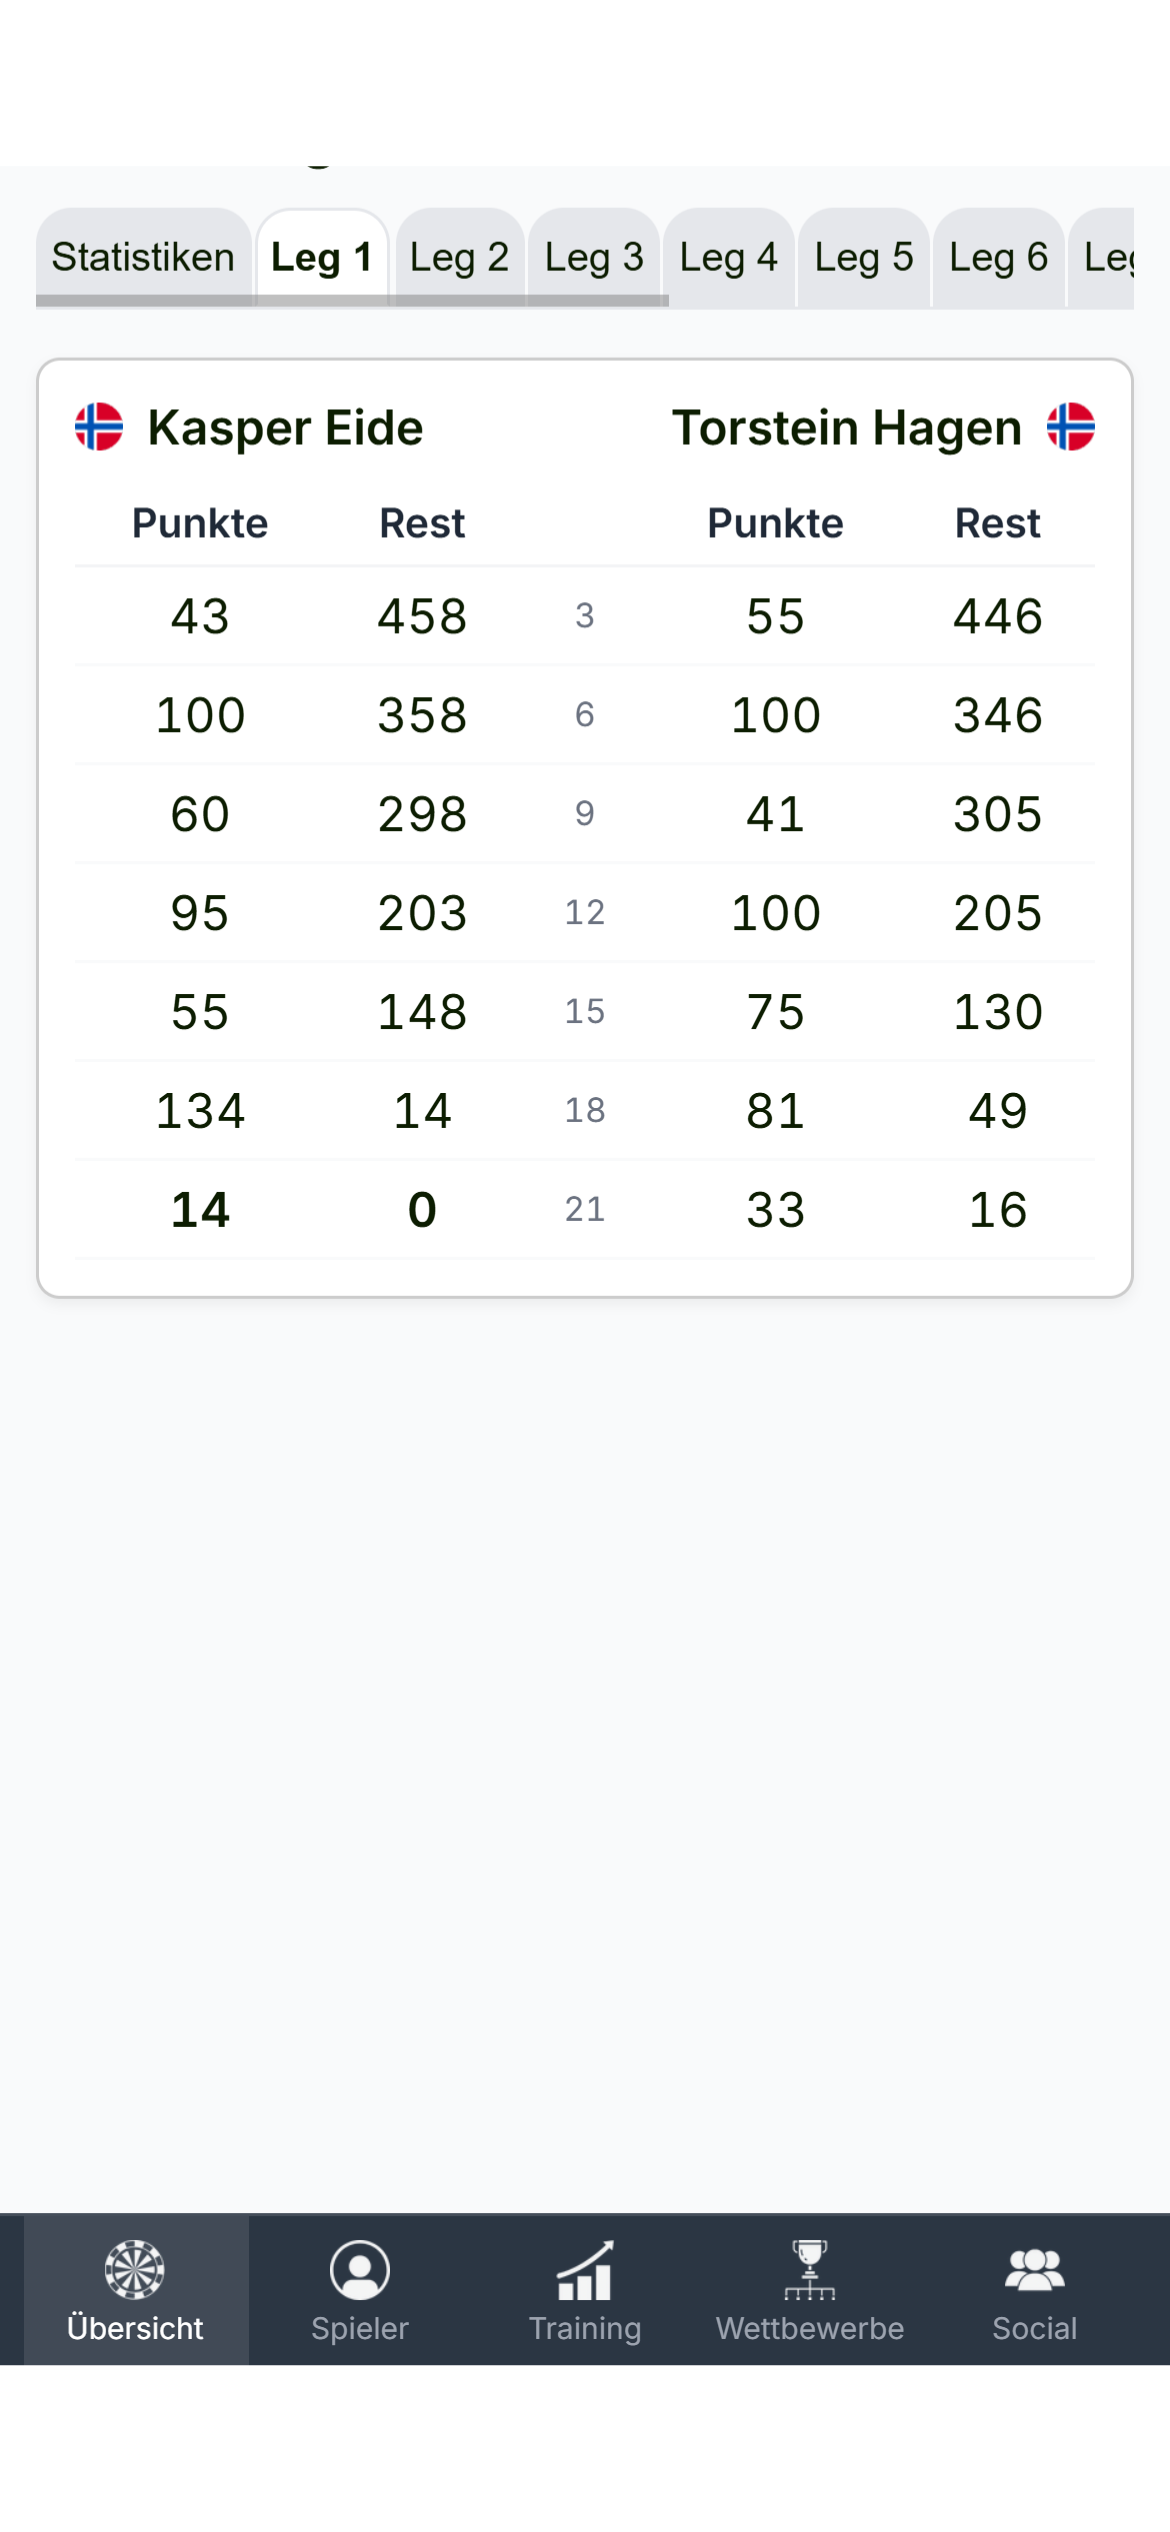Tap Kasper Eide's Norwegian flag icon
The height and width of the screenshot is (2532, 1170).
coord(99,427)
